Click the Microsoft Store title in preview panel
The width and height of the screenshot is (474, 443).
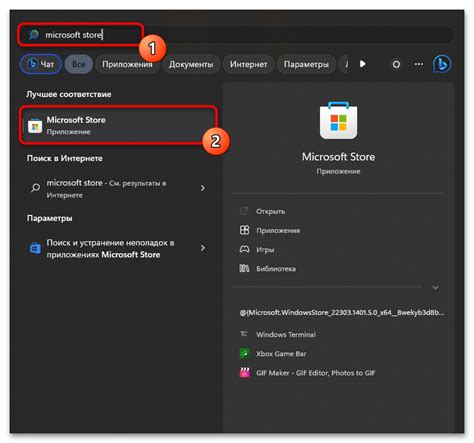tap(338, 157)
